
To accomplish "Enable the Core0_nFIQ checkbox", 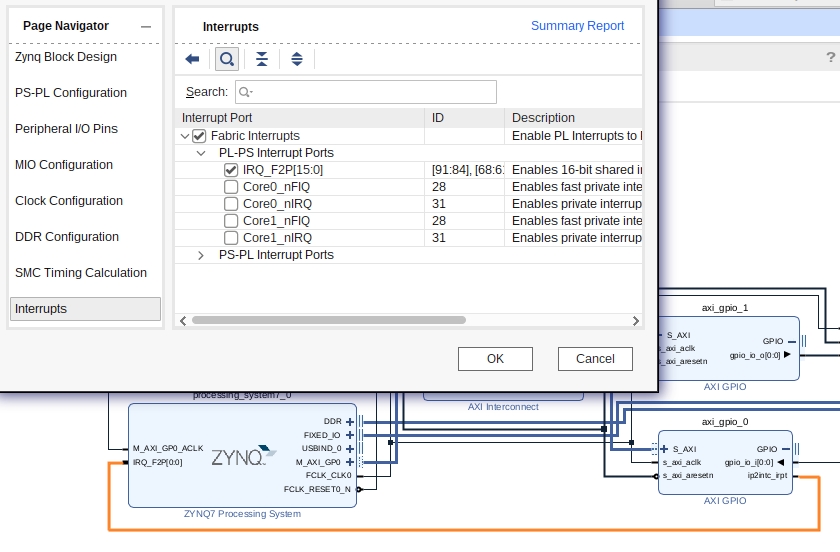I will 230,187.
